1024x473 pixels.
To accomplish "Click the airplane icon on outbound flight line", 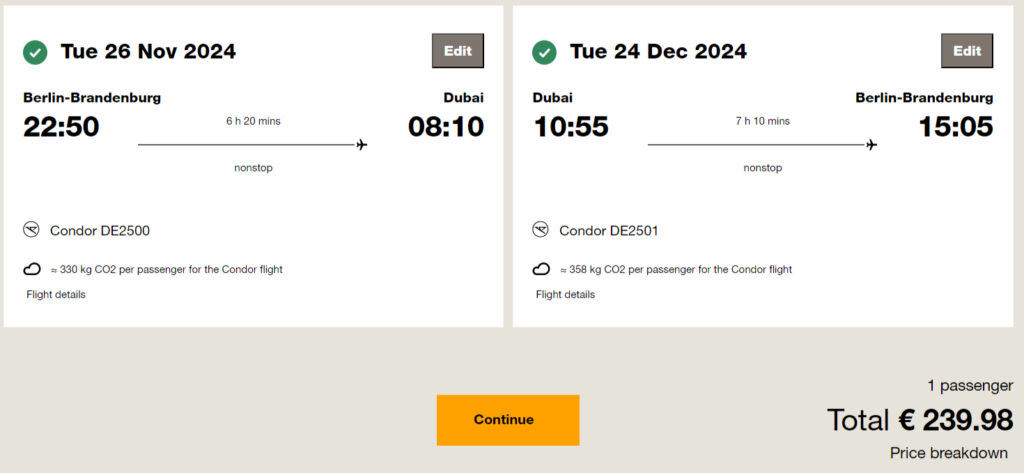I will (x=362, y=145).
